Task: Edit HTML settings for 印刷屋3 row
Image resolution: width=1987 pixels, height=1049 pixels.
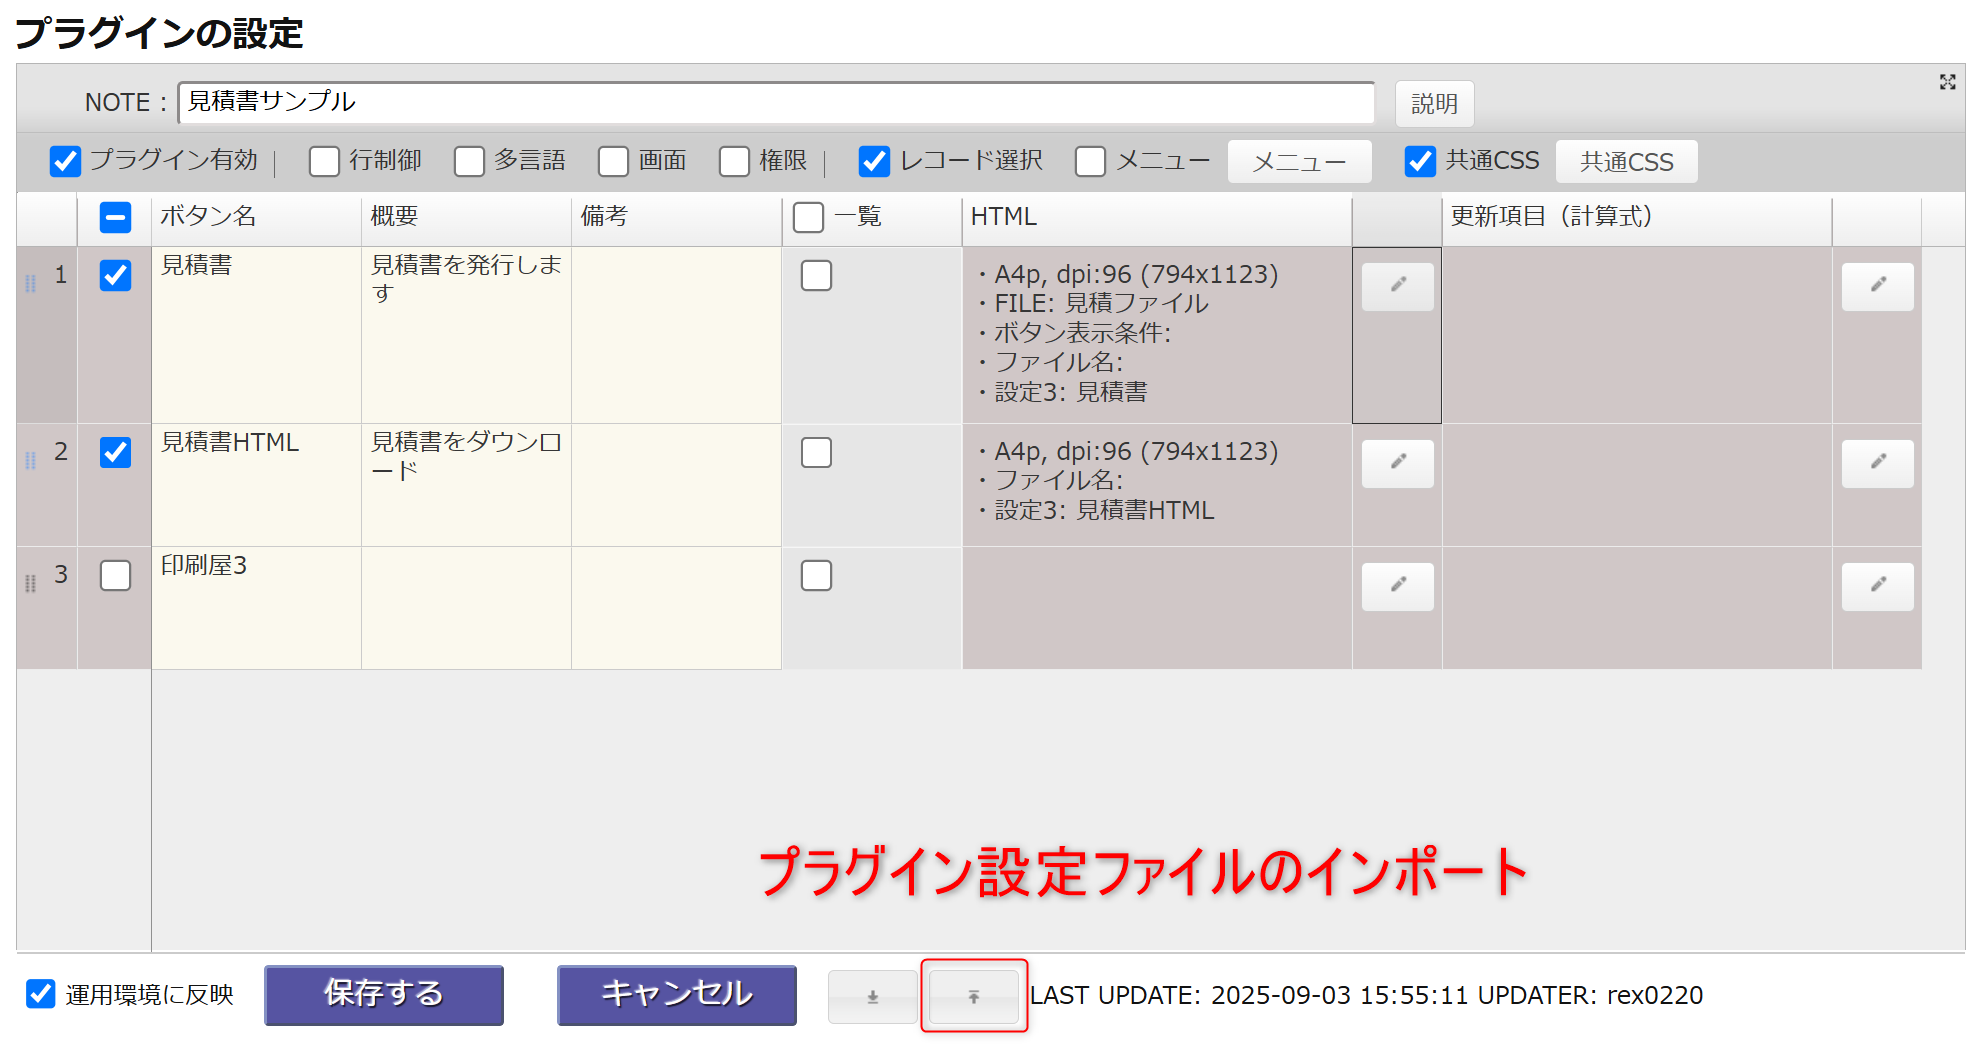Action: point(1397,586)
